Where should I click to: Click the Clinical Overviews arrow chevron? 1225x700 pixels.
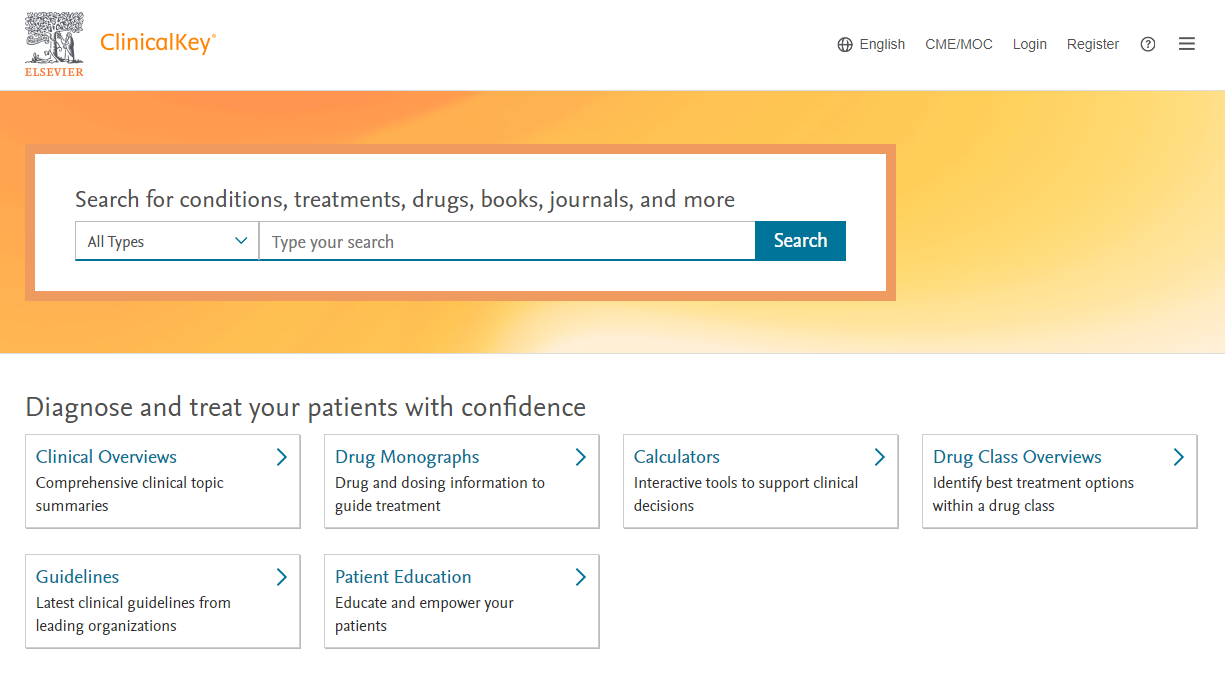tap(282, 457)
